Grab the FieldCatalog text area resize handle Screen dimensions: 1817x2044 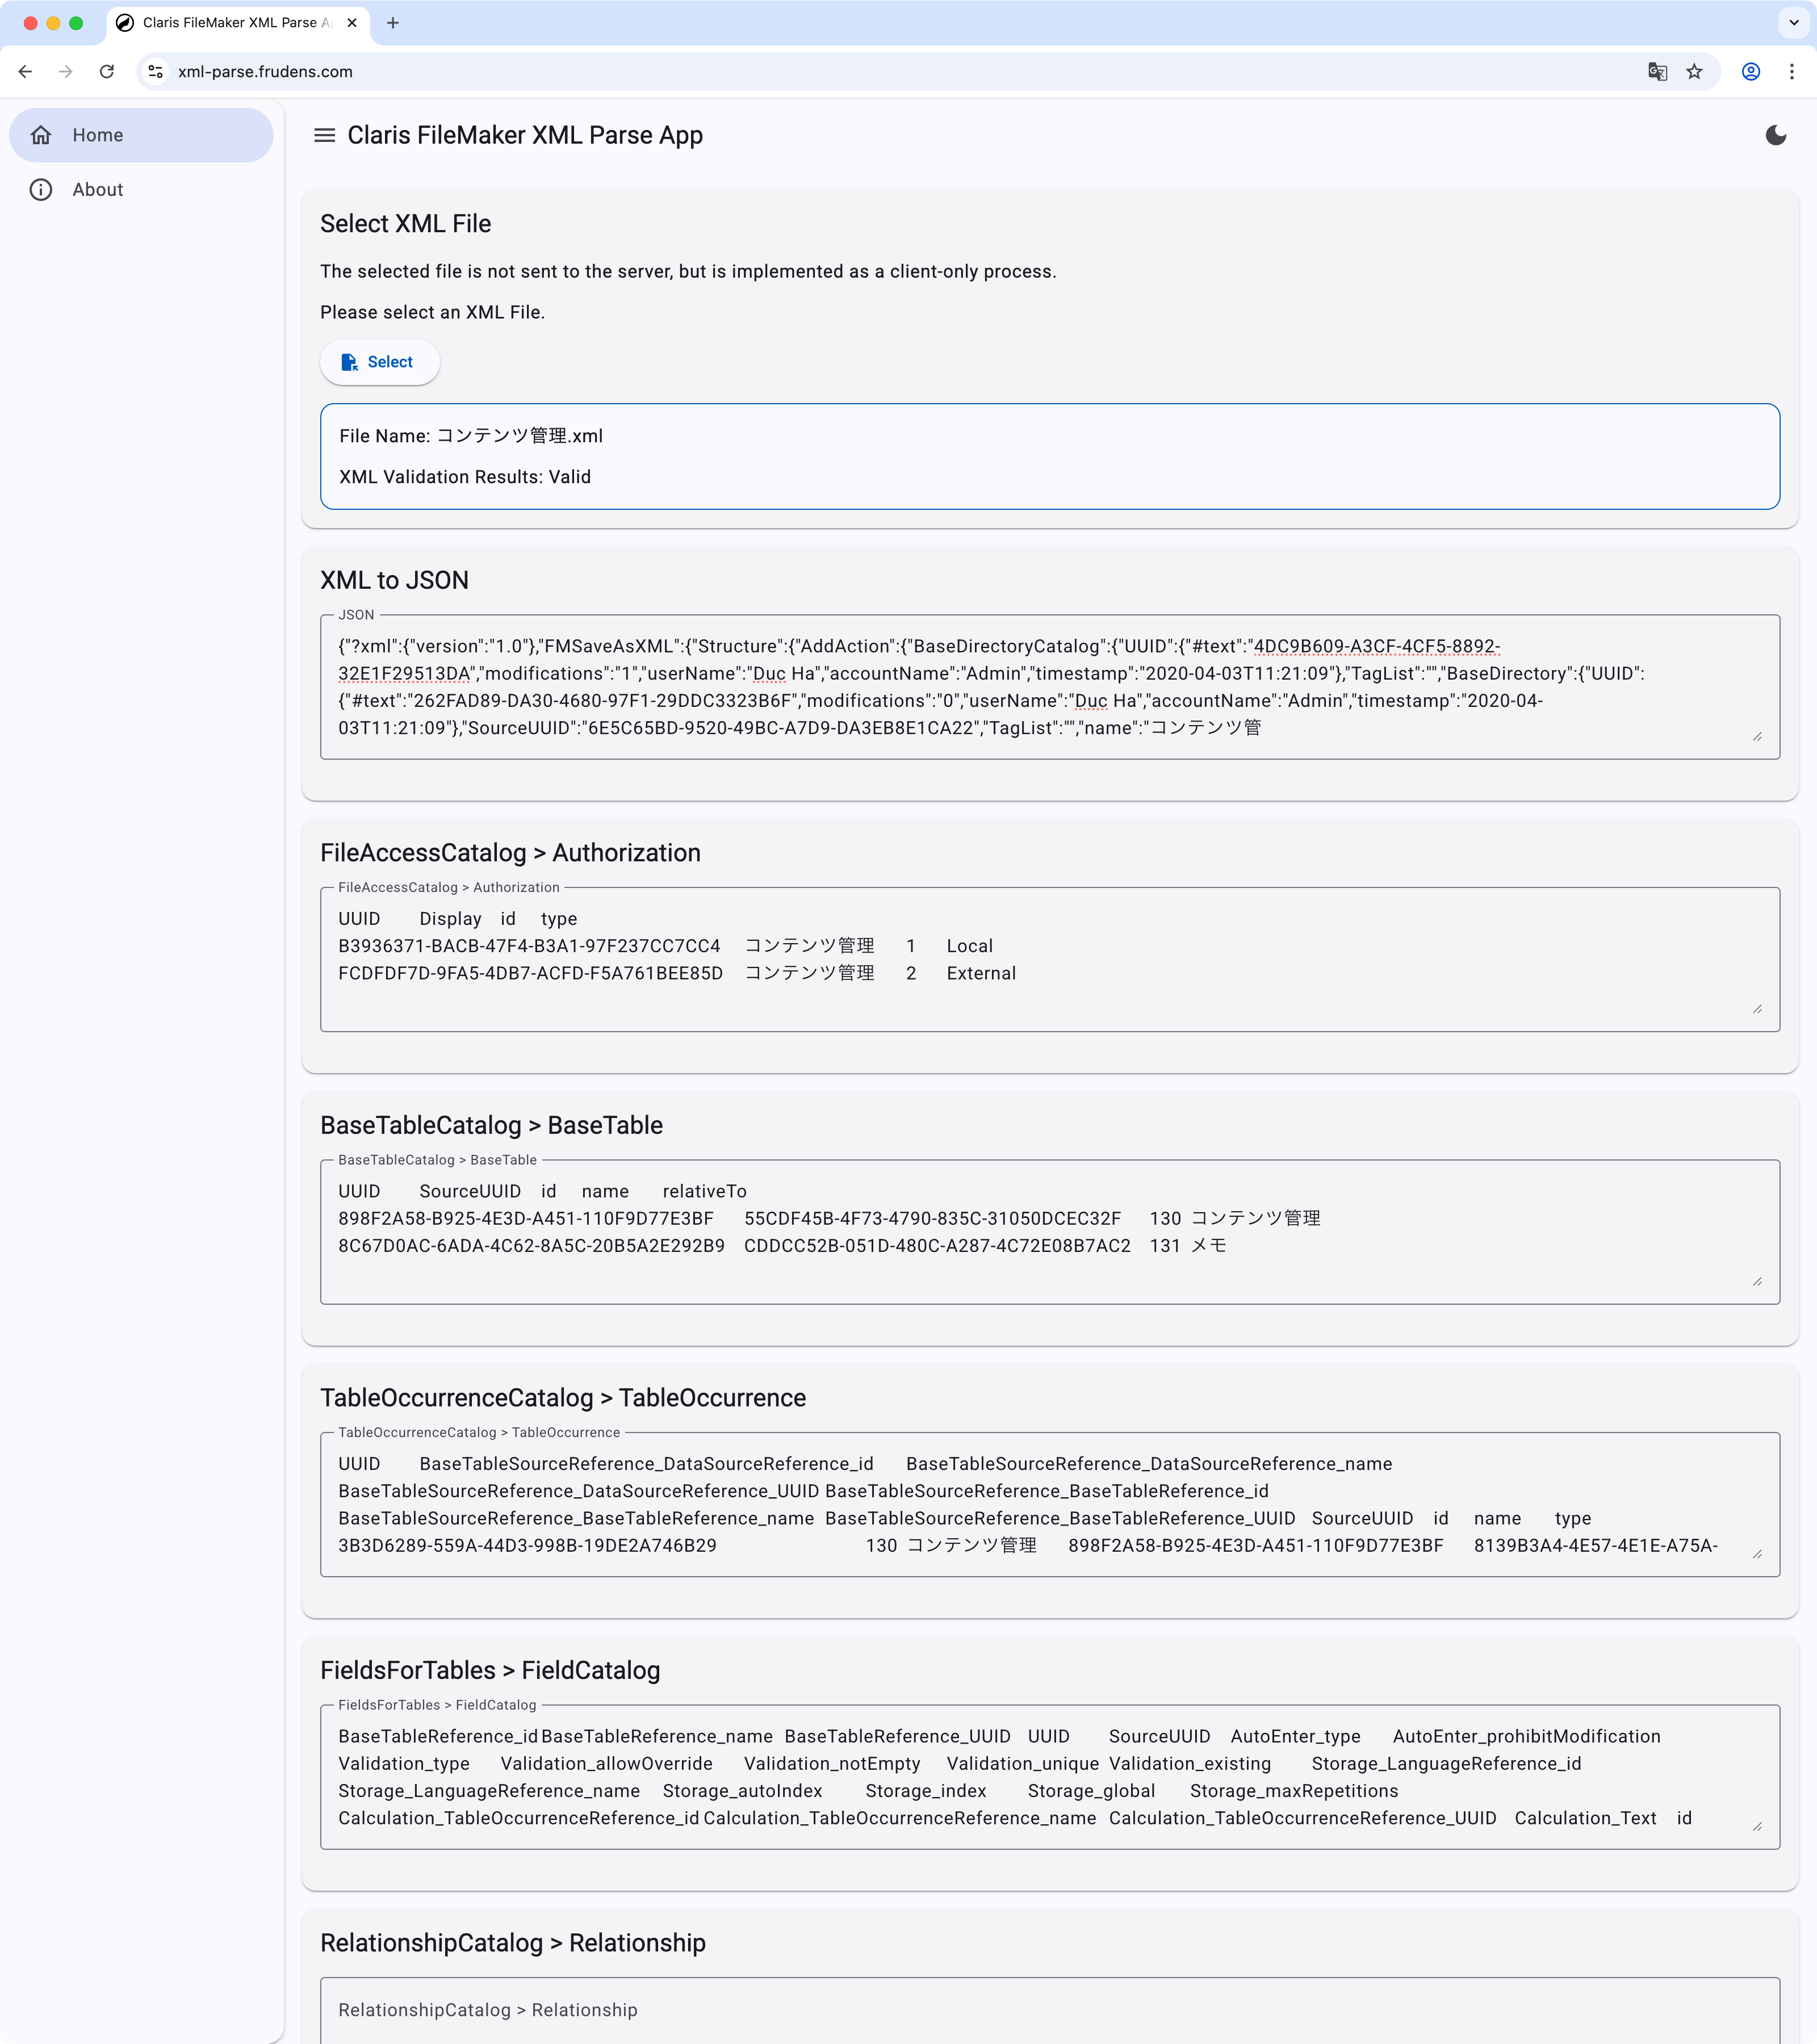pos(1757,1827)
